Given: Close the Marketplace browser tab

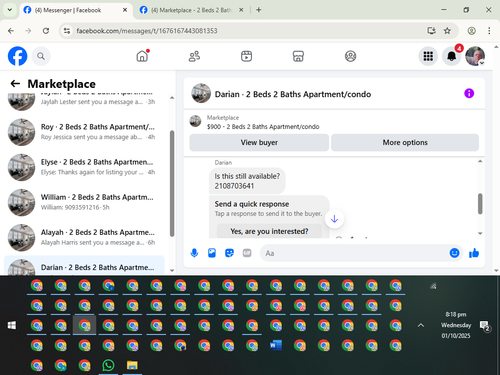Looking at the screenshot, I should tap(241, 10).
